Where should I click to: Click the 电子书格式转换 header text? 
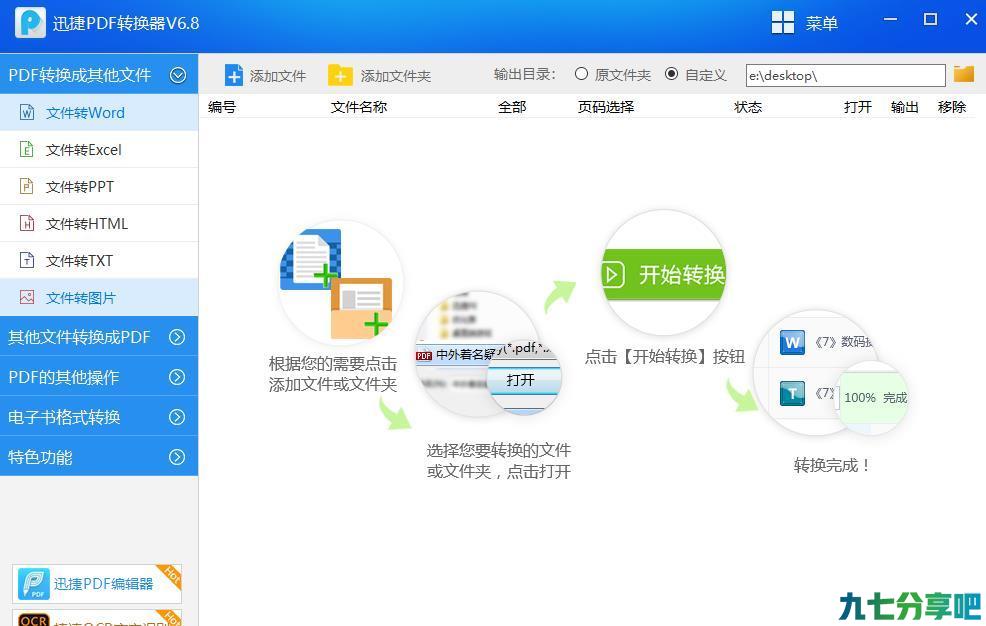click(x=64, y=417)
